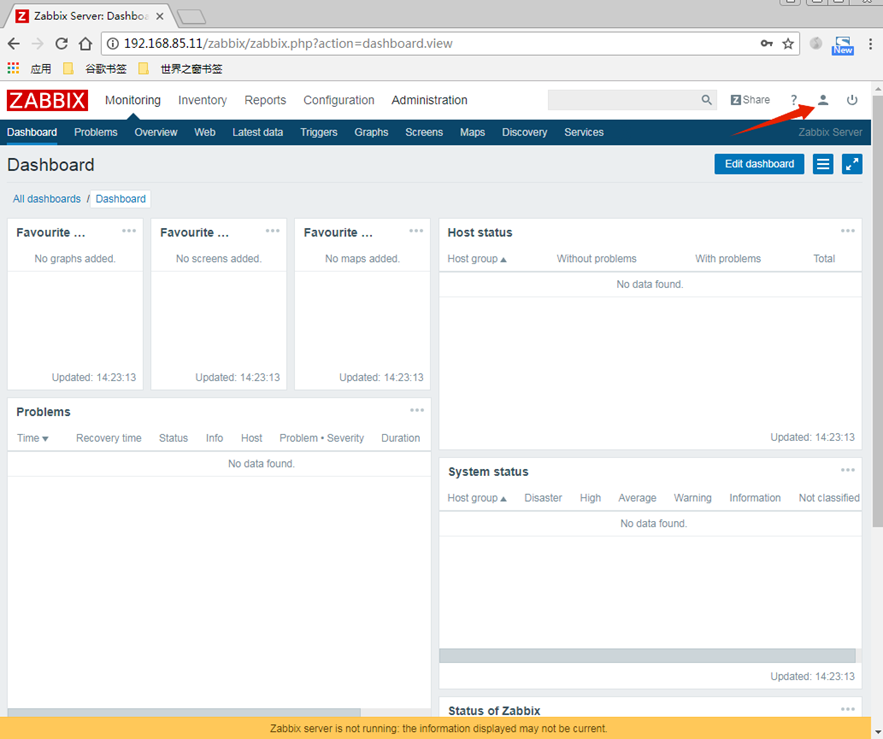Open Favourite graphs widget menu dots

(x=129, y=231)
